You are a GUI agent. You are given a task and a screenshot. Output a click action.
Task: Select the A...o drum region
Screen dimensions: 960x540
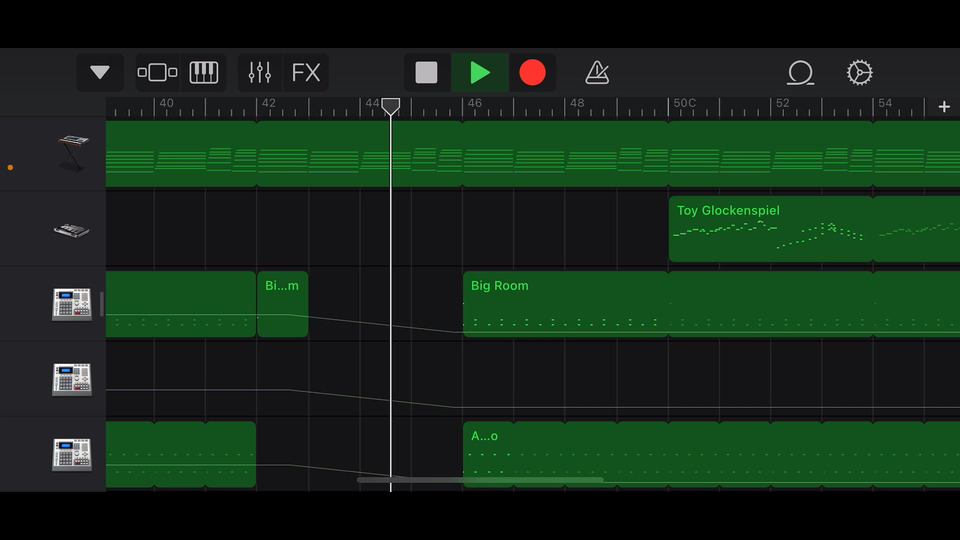488,454
